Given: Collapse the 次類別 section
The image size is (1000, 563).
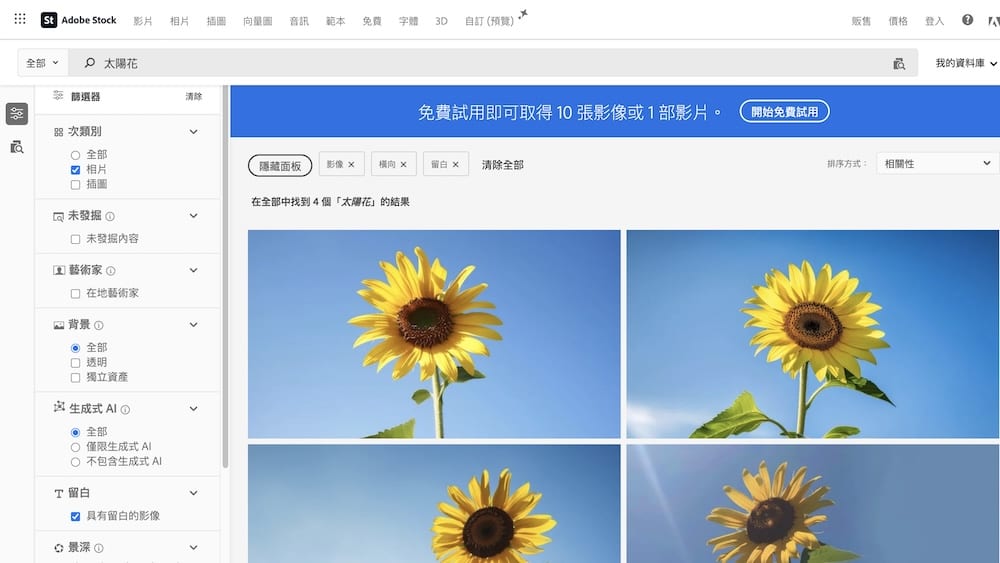Looking at the screenshot, I should pos(193,132).
